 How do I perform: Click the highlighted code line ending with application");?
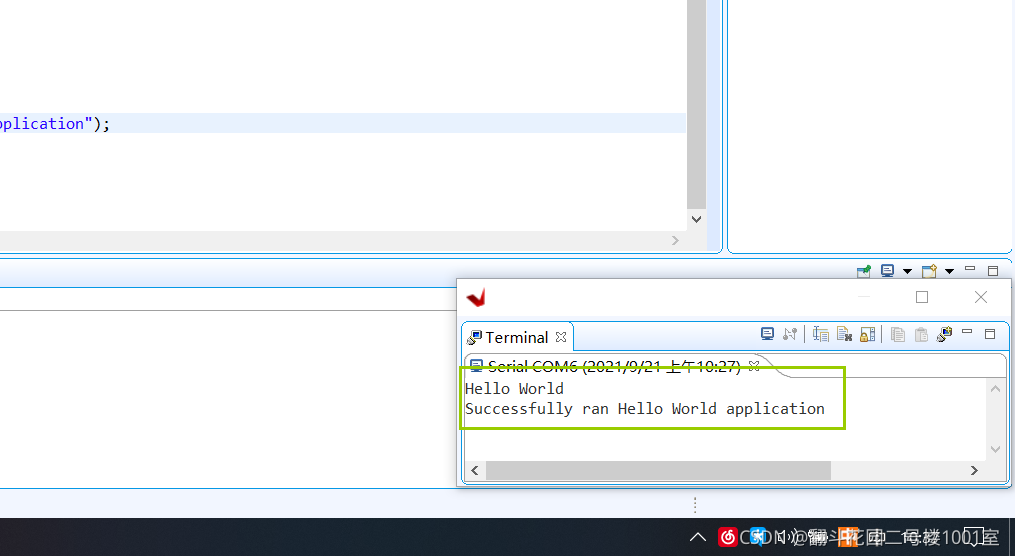point(343,123)
